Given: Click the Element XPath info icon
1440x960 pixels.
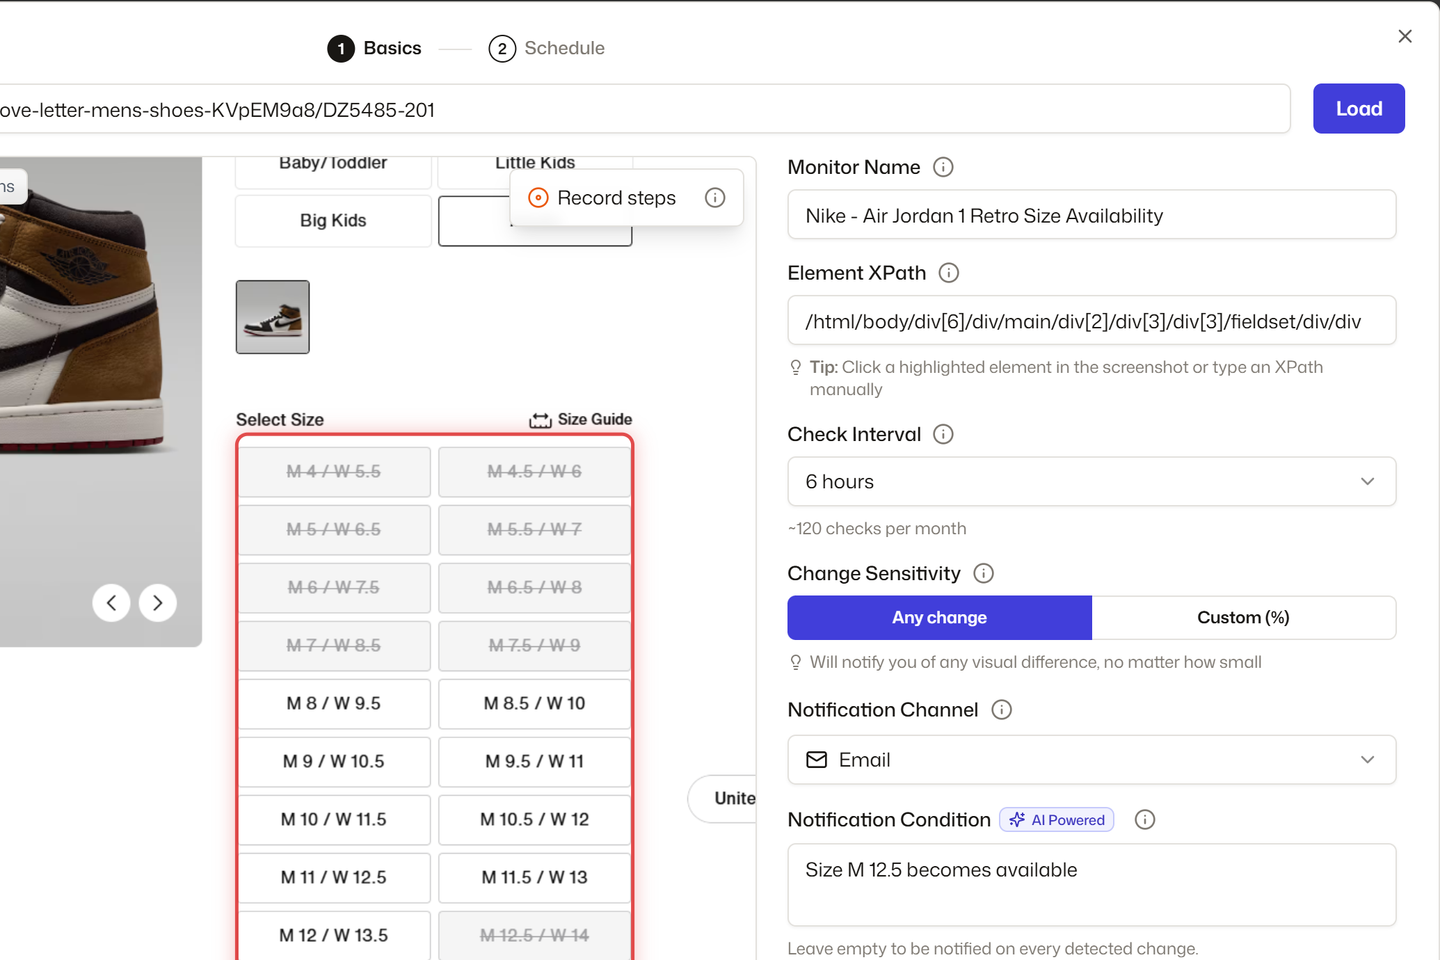Looking at the screenshot, I should click(x=949, y=273).
